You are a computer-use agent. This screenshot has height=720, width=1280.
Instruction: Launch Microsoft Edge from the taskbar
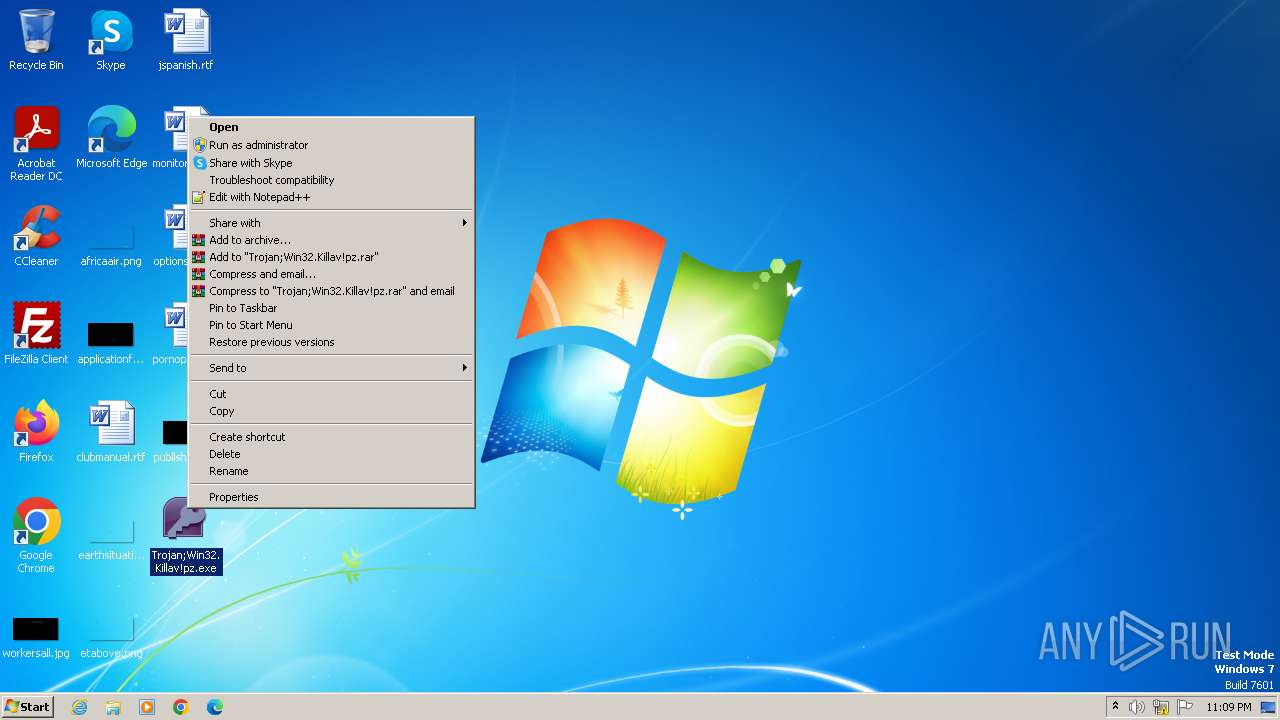[215, 707]
